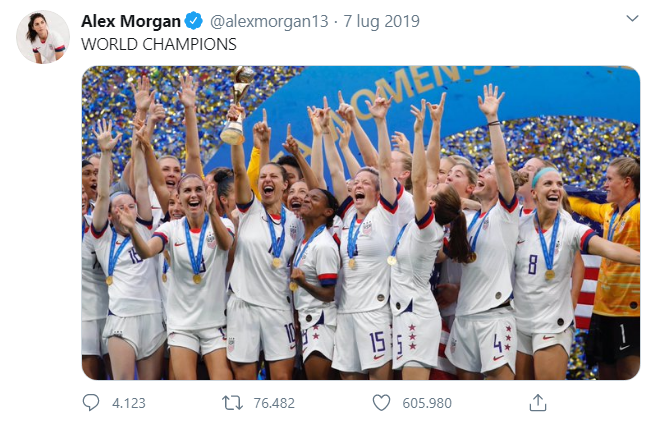Click the share upload icon
Image resolution: width=657 pixels, height=421 pixels.
[537, 402]
